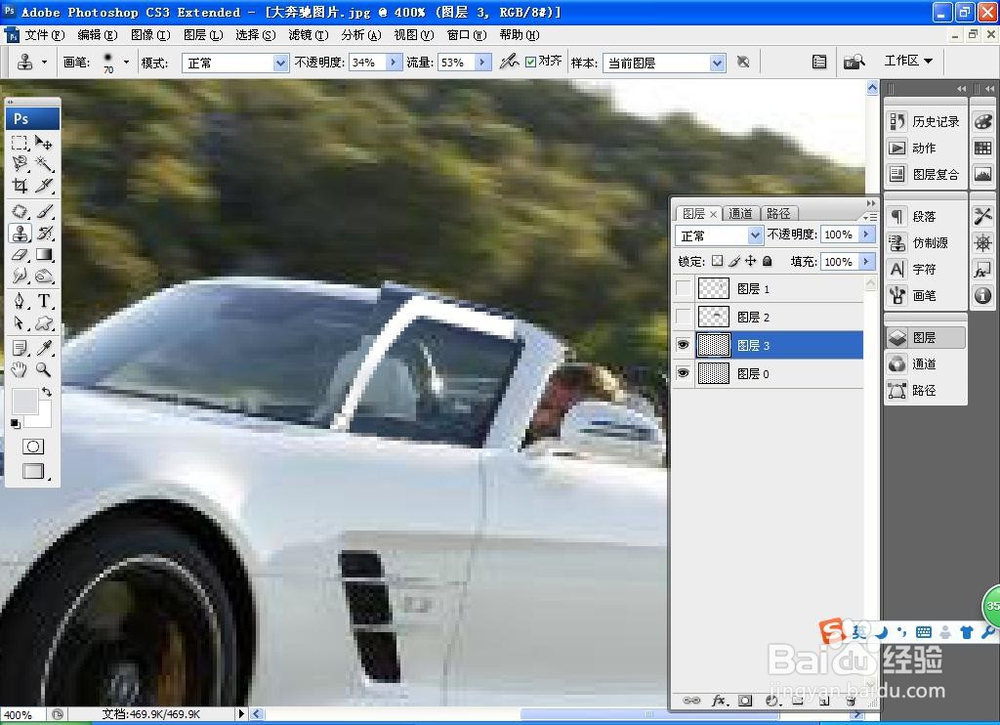Viewport: 1000px width, 725px height.
Task: Open the brush preset picker dropdown
Action: 126,62
